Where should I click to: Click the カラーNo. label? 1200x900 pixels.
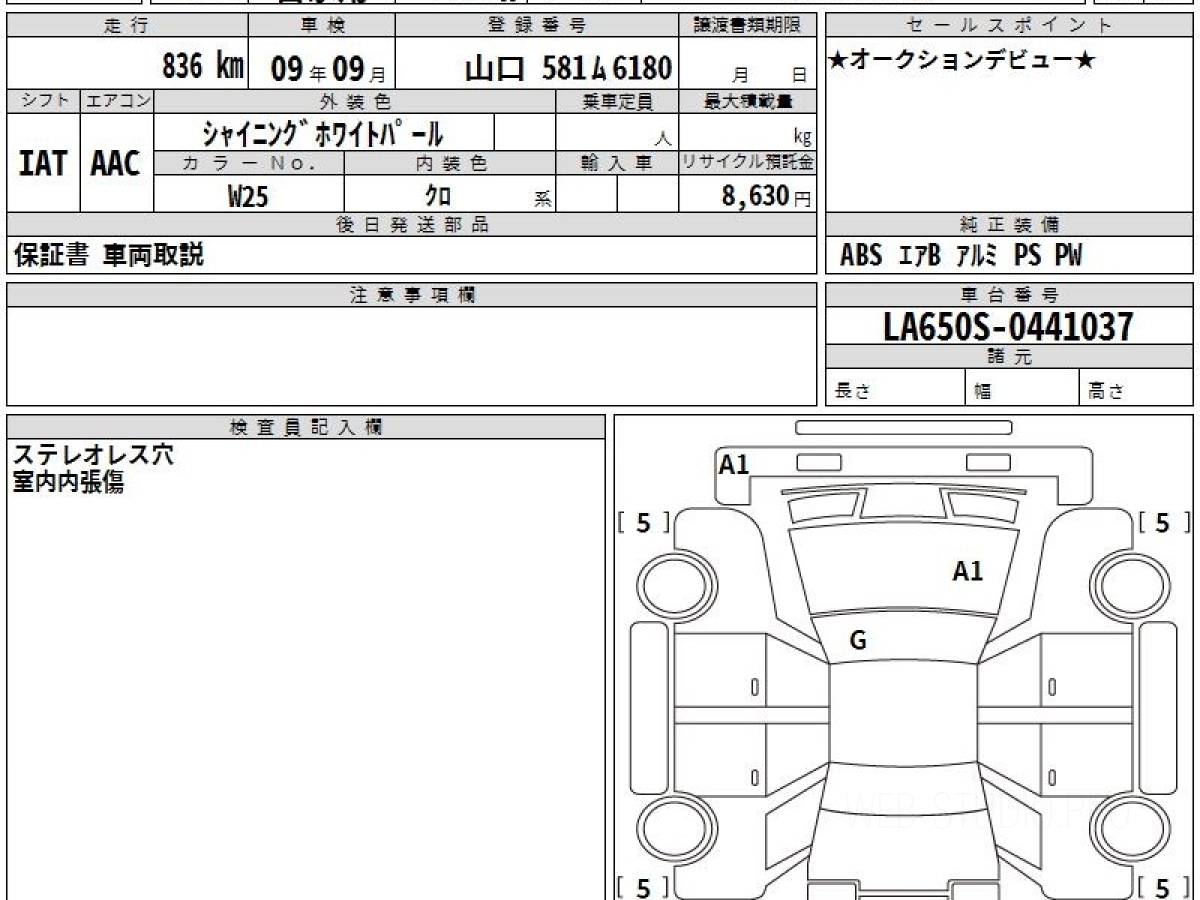tap(249, 163)
